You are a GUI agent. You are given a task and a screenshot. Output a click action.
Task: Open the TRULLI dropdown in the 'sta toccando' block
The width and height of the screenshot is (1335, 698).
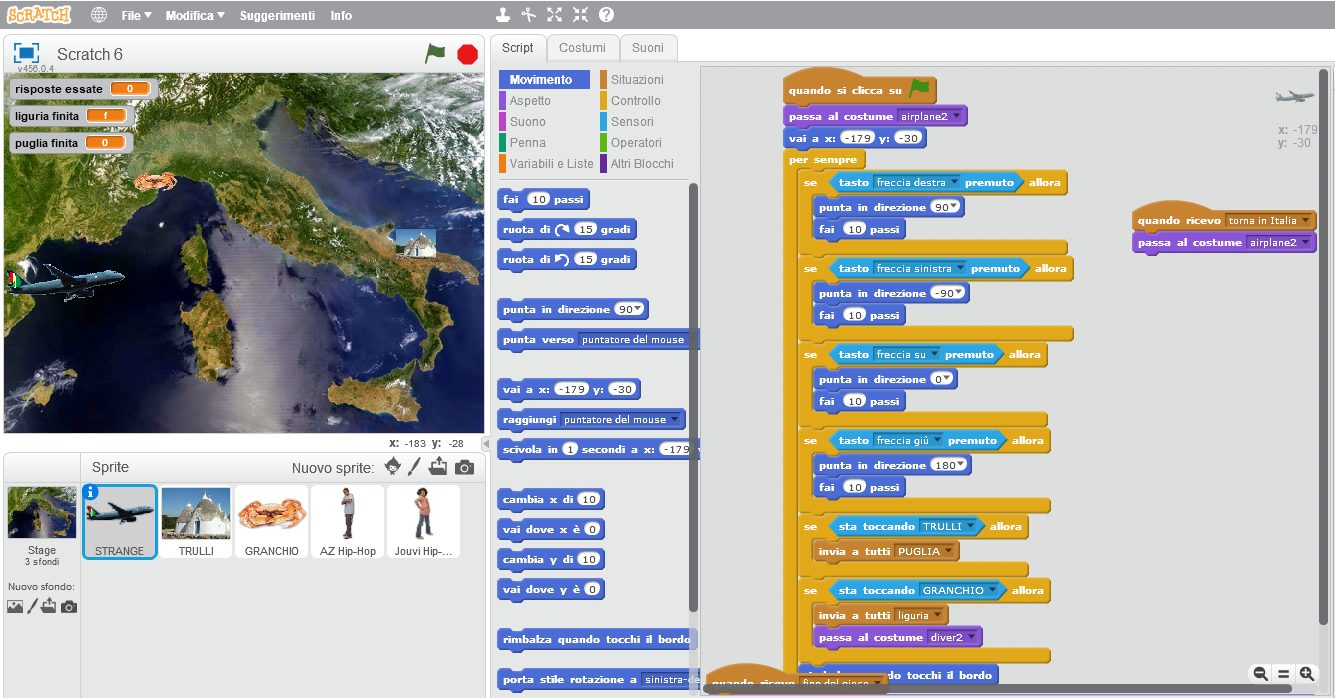[970, 526]
